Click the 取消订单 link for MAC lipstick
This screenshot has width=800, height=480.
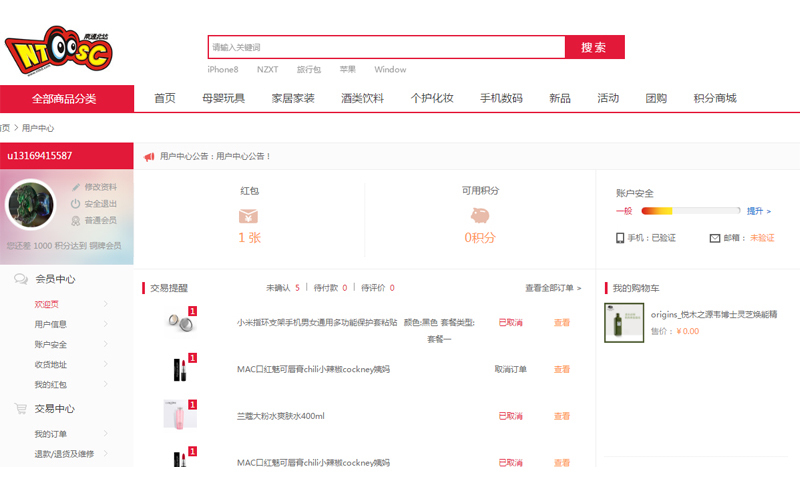pyautogui.click(x=510, y=369)
